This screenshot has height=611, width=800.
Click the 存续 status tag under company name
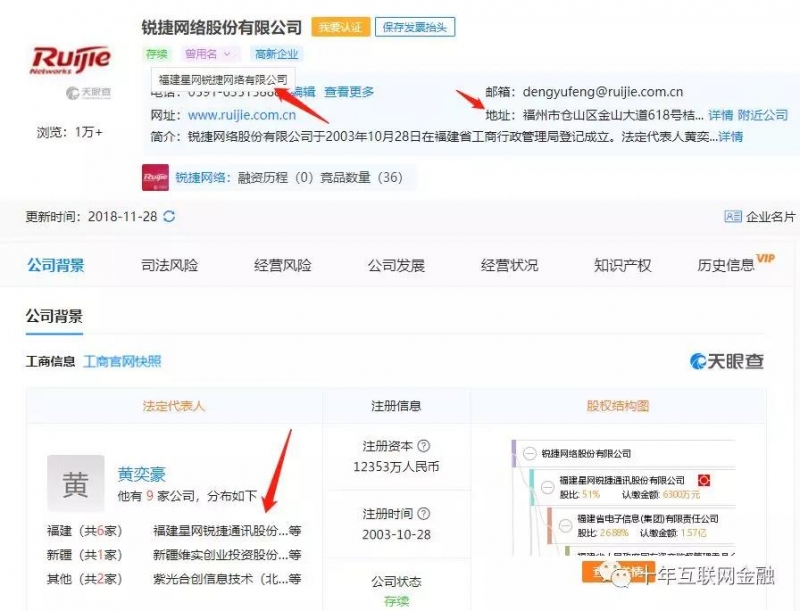157,54
